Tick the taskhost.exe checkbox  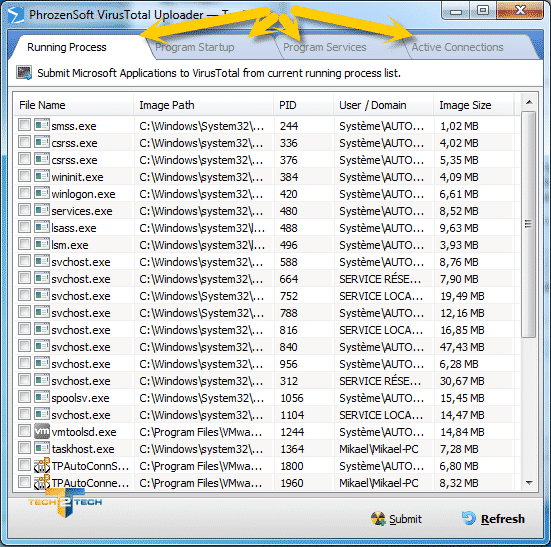pyautogui.click(x=24, y=447)
